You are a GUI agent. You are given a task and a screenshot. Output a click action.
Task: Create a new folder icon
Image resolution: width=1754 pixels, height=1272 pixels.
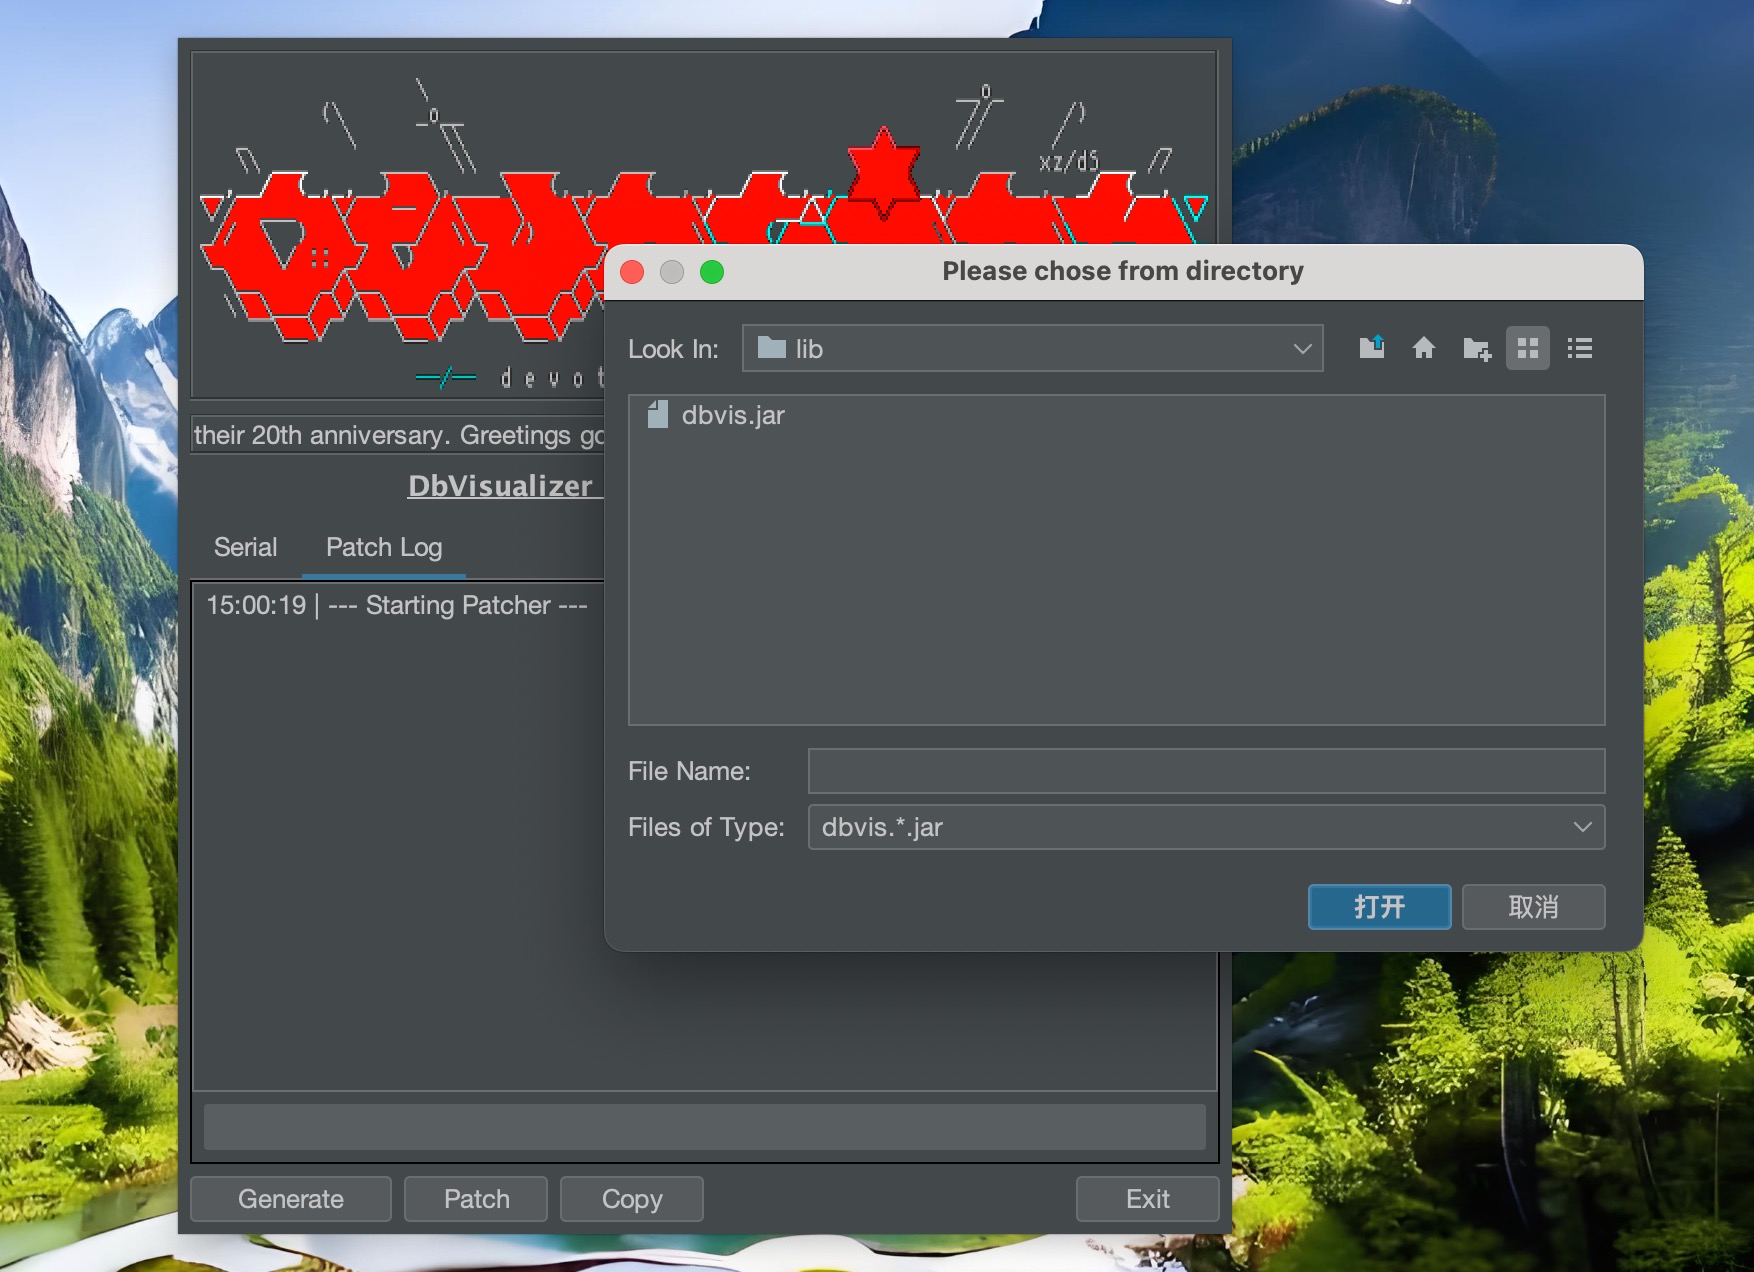(x=1476, y=348)
